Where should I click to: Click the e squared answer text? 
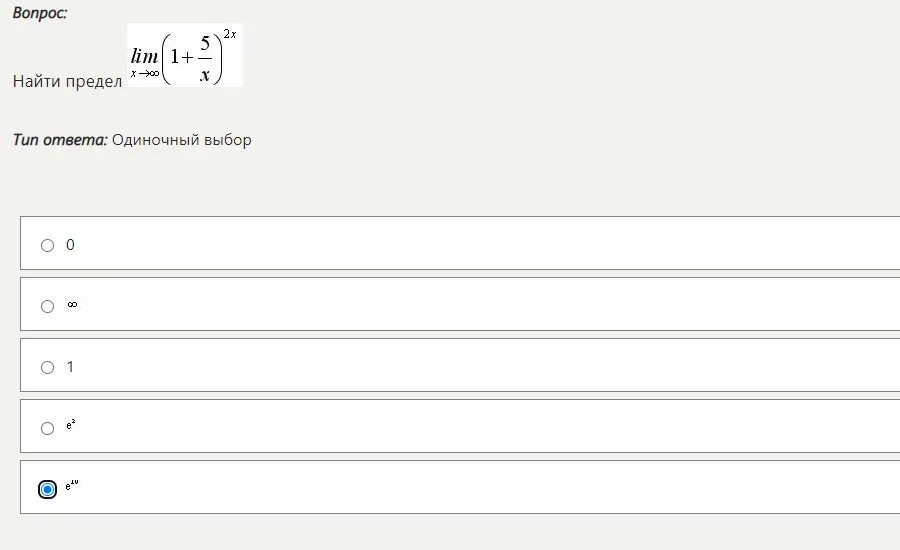click(71, 426)
